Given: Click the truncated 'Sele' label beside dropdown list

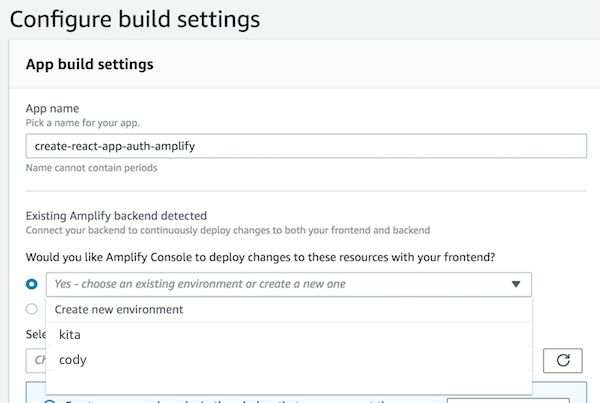Looking at the screenshot, I should (36, 334).
